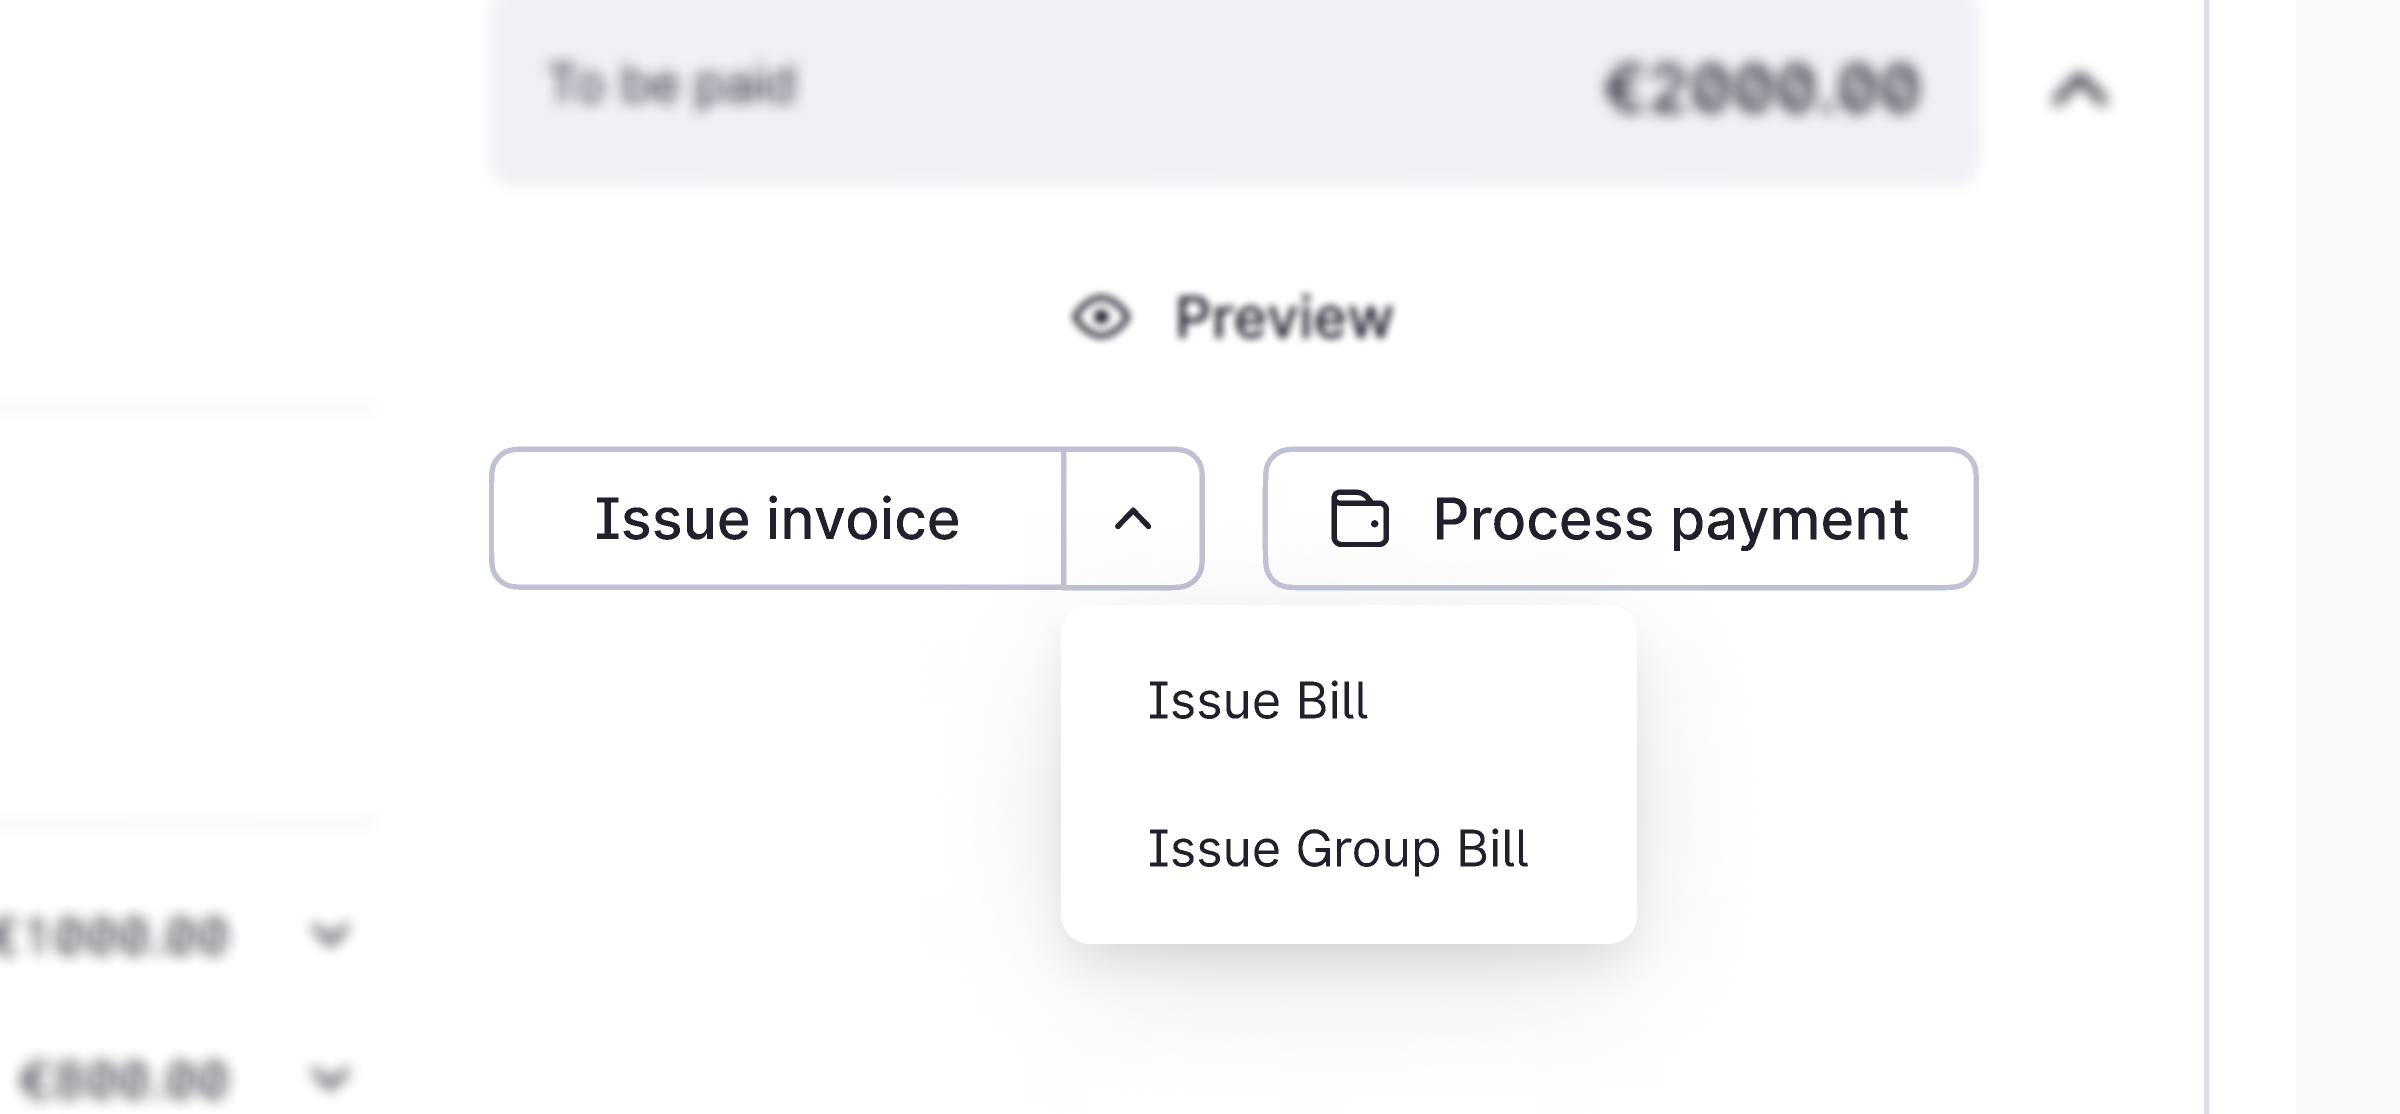This screenshot has width=2400, height=1114.
Task: Click the To be paid label
Action: (x=671, y=85)
